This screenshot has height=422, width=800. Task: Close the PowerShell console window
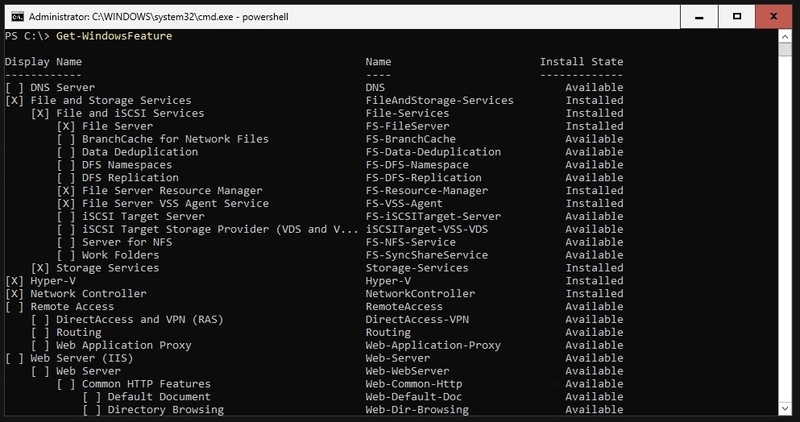coord(774,17)
